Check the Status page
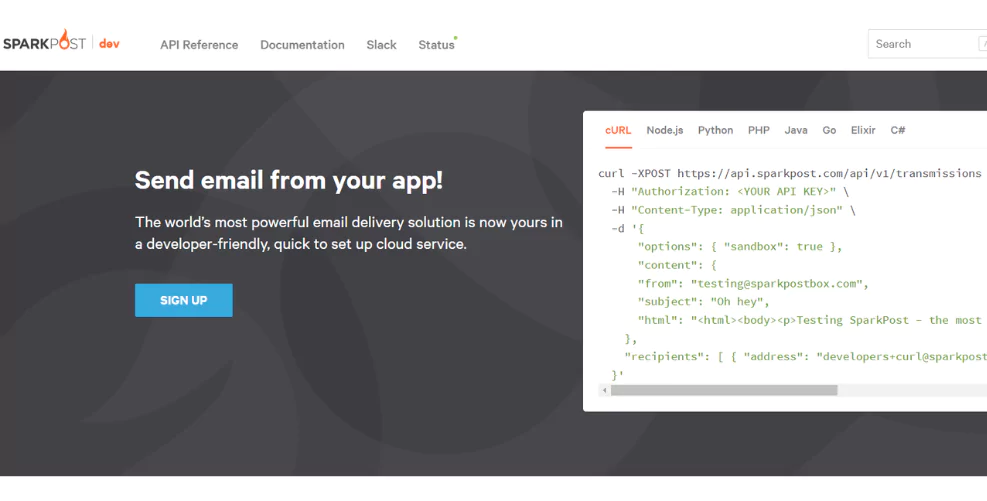The image size is (987, 501). pyautogui.click(x=437, y=45)
